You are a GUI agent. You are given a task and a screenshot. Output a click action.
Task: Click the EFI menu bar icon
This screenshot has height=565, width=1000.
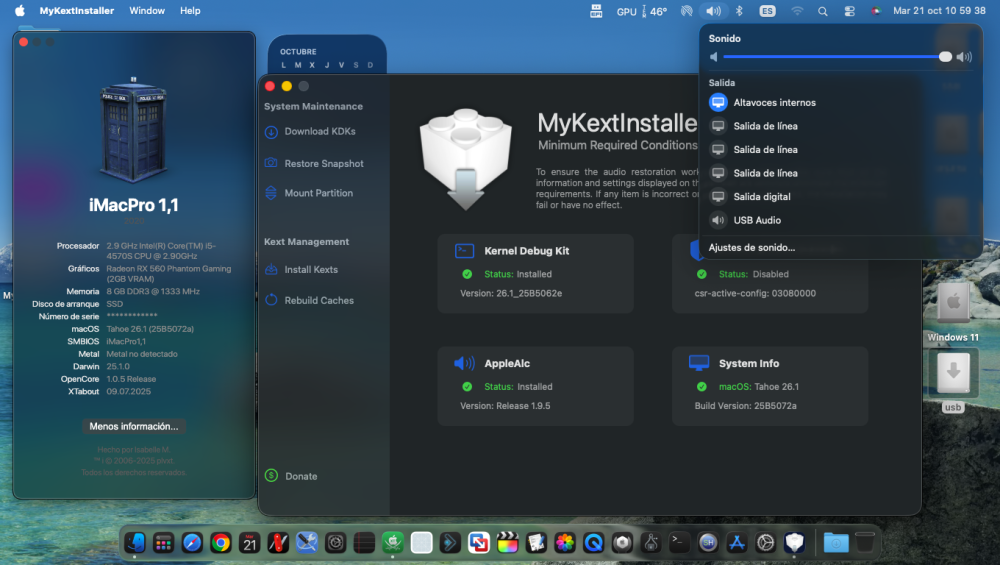click(596, 11)
